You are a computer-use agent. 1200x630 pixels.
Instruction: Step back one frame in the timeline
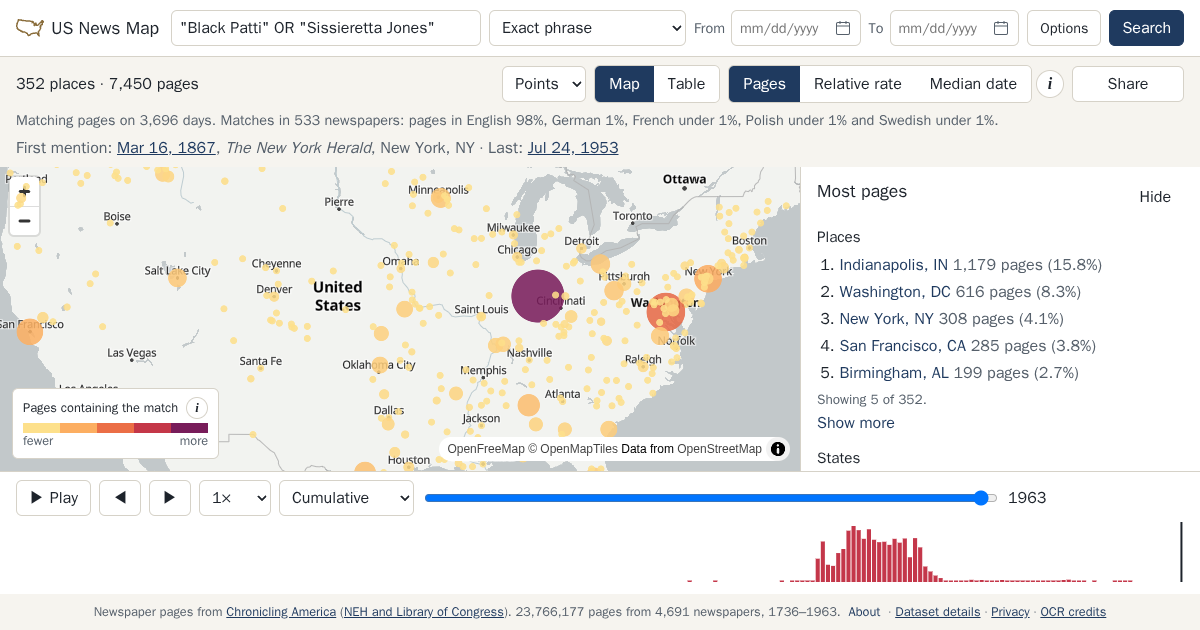[x=120, y=498]
